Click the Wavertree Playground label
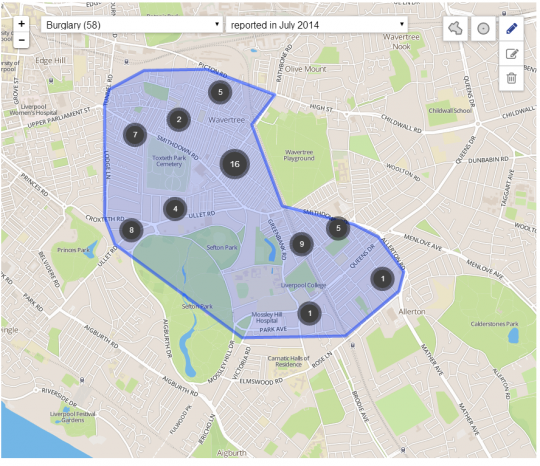 (x=299, y=155)
